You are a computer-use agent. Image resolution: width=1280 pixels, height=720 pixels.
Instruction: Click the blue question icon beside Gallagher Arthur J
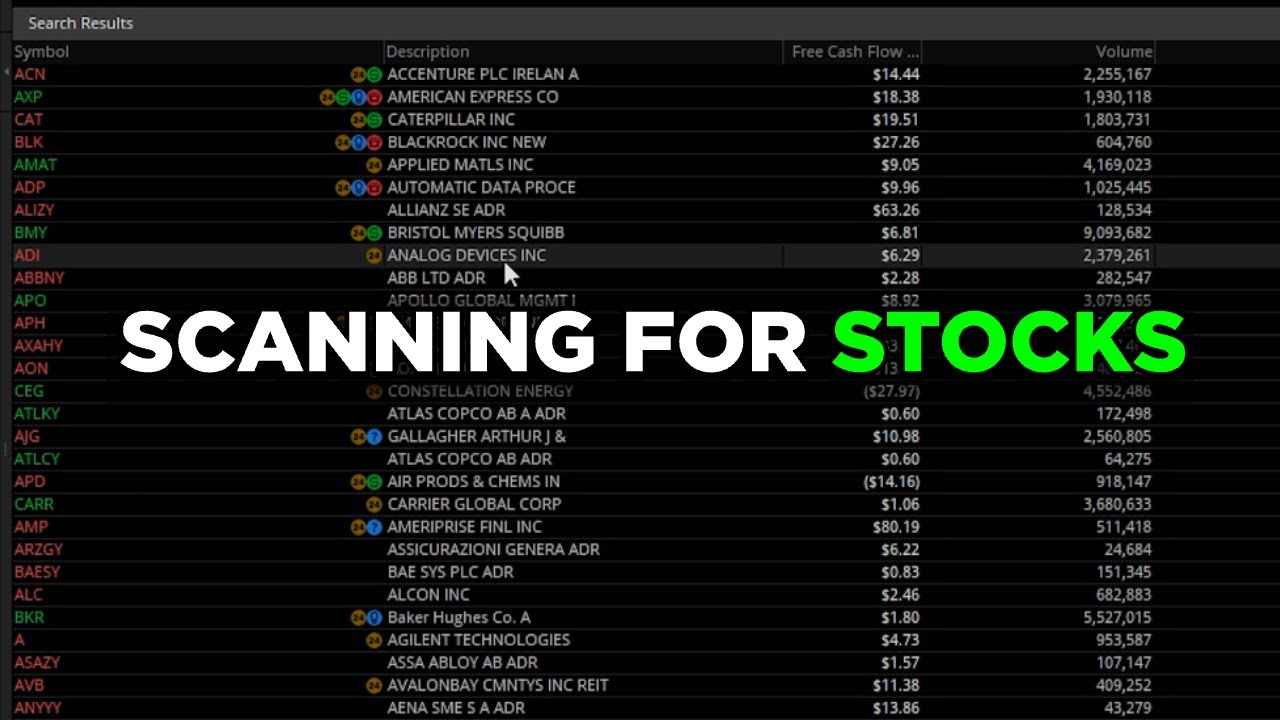[374, 436]
